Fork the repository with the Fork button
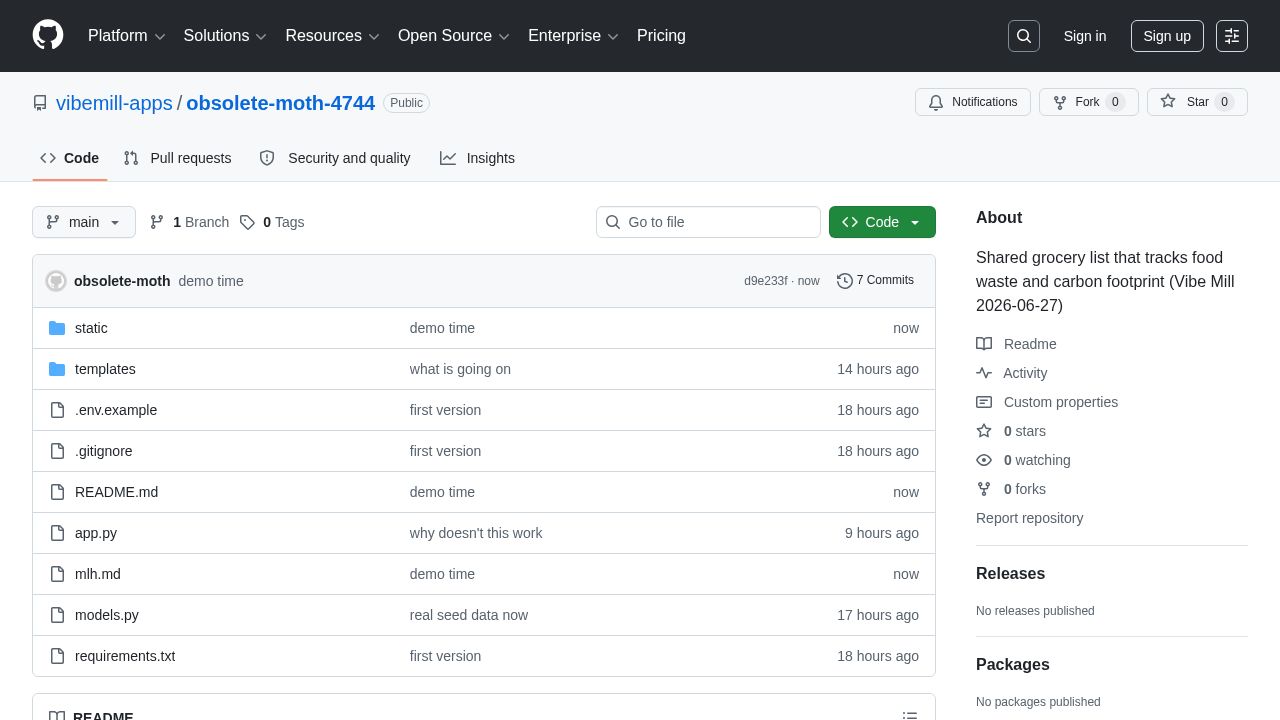The image size is (1280, 720). click(1089, 102)
